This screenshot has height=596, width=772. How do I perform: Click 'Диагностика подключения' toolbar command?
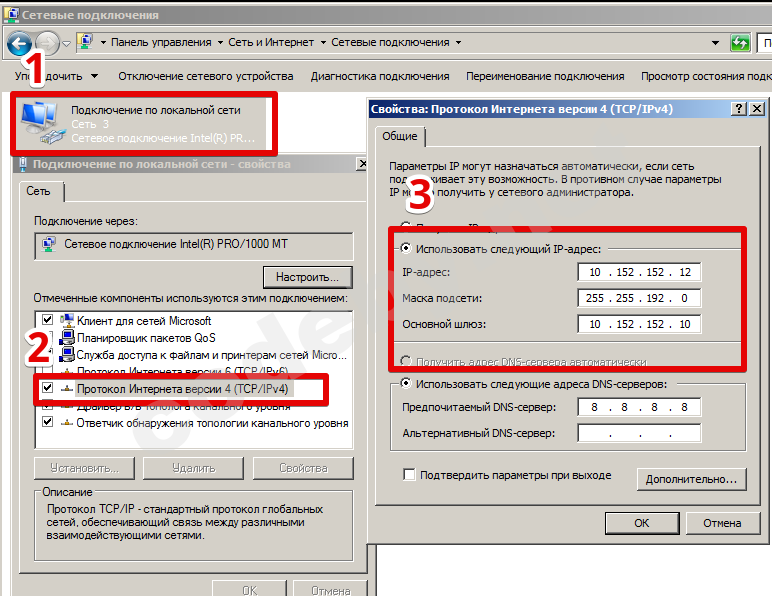[380, 76]
